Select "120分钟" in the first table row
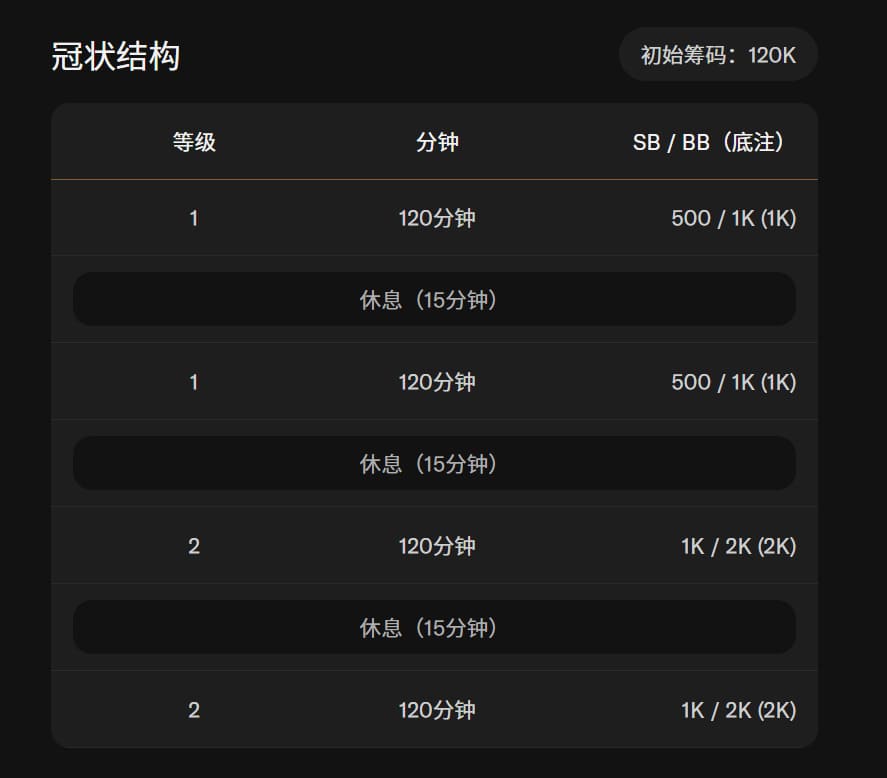887x778 pixels. coord(437,218)
